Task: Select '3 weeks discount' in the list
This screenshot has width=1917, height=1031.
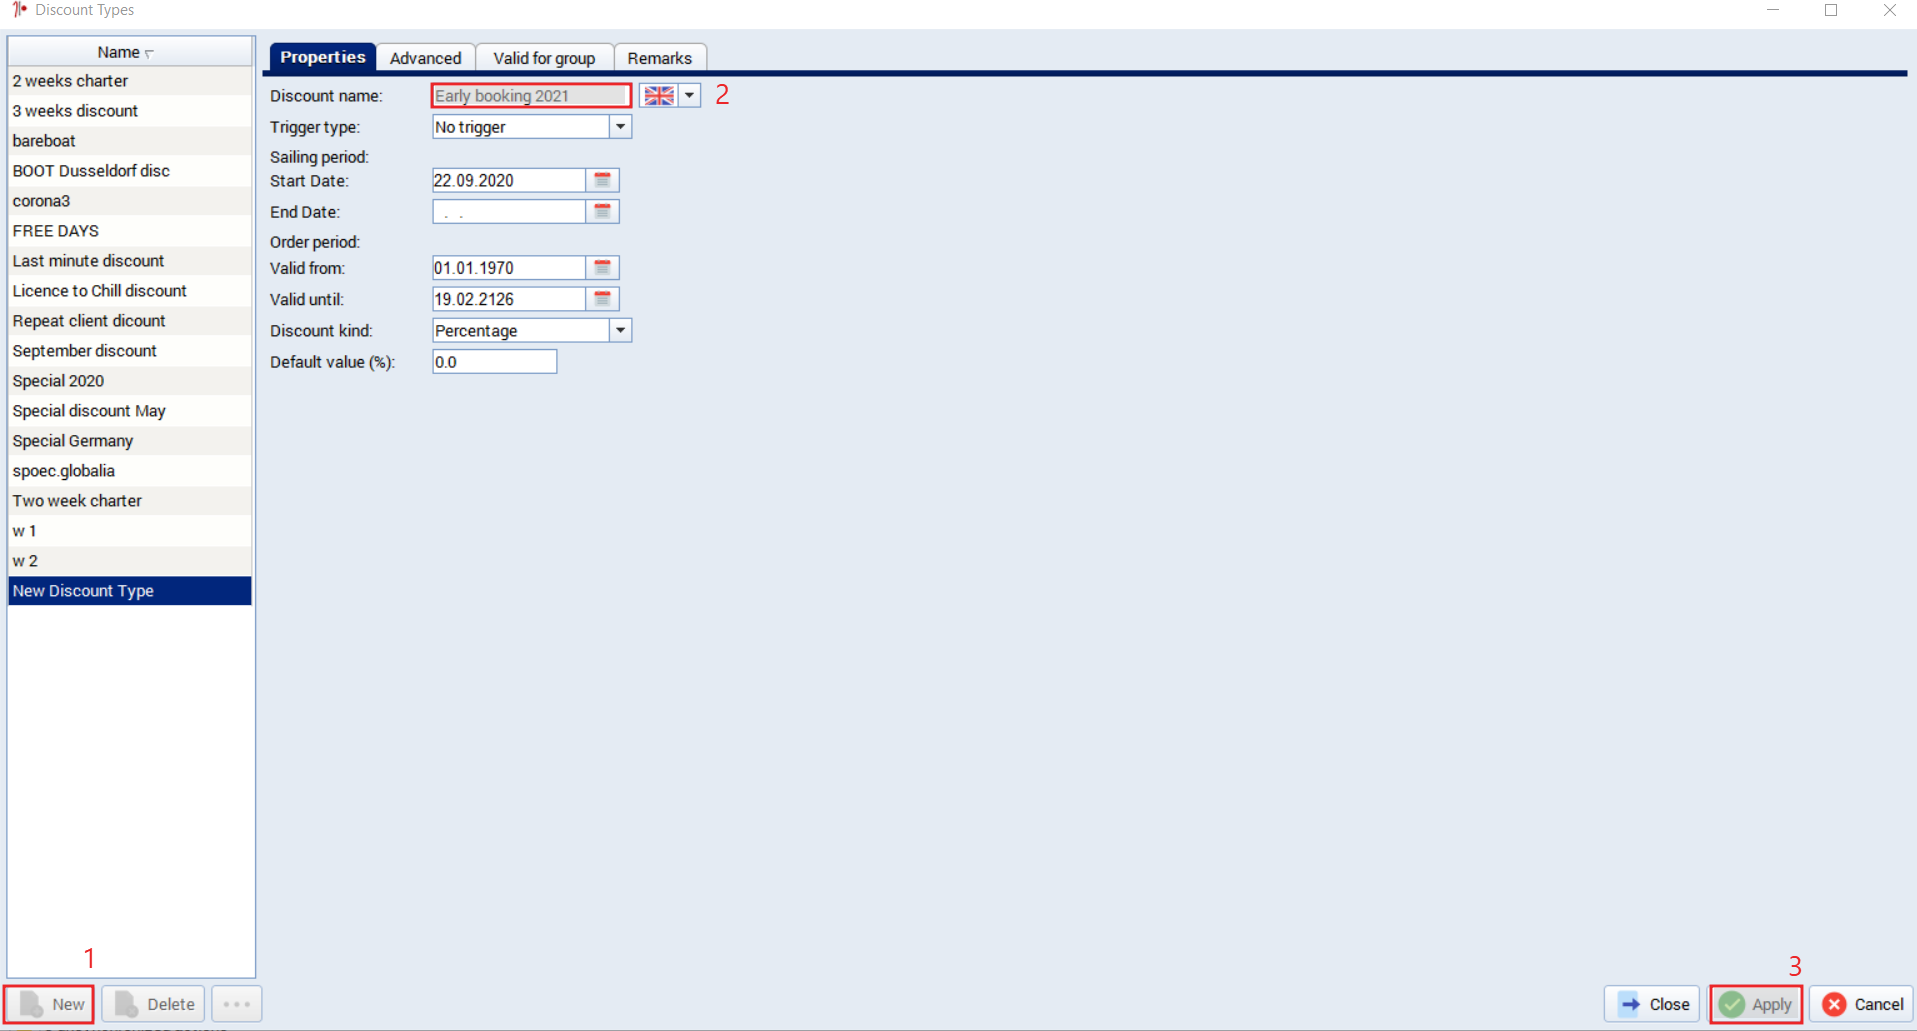Action: (x=130, y=111)
